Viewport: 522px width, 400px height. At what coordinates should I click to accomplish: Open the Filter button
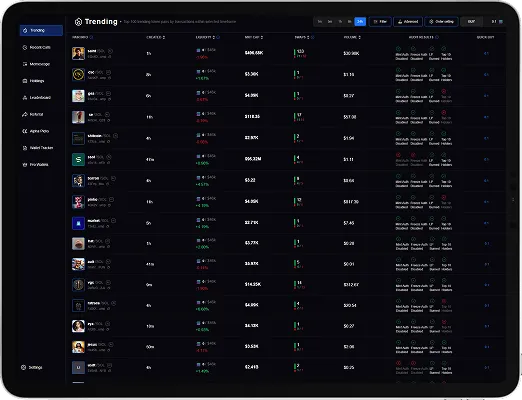pyautogui.click(x=380, y=22)
